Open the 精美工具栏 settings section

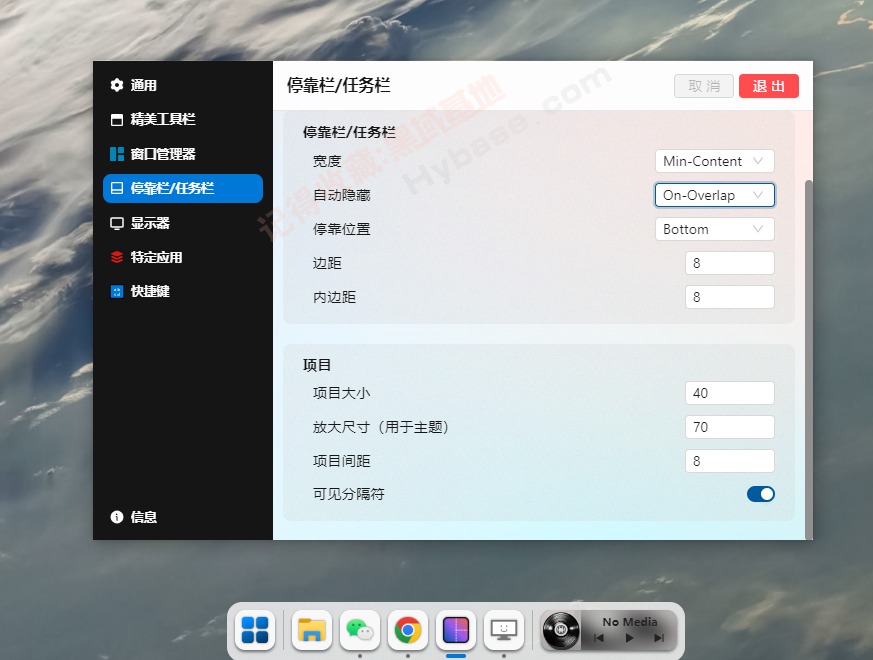(183, 119)
